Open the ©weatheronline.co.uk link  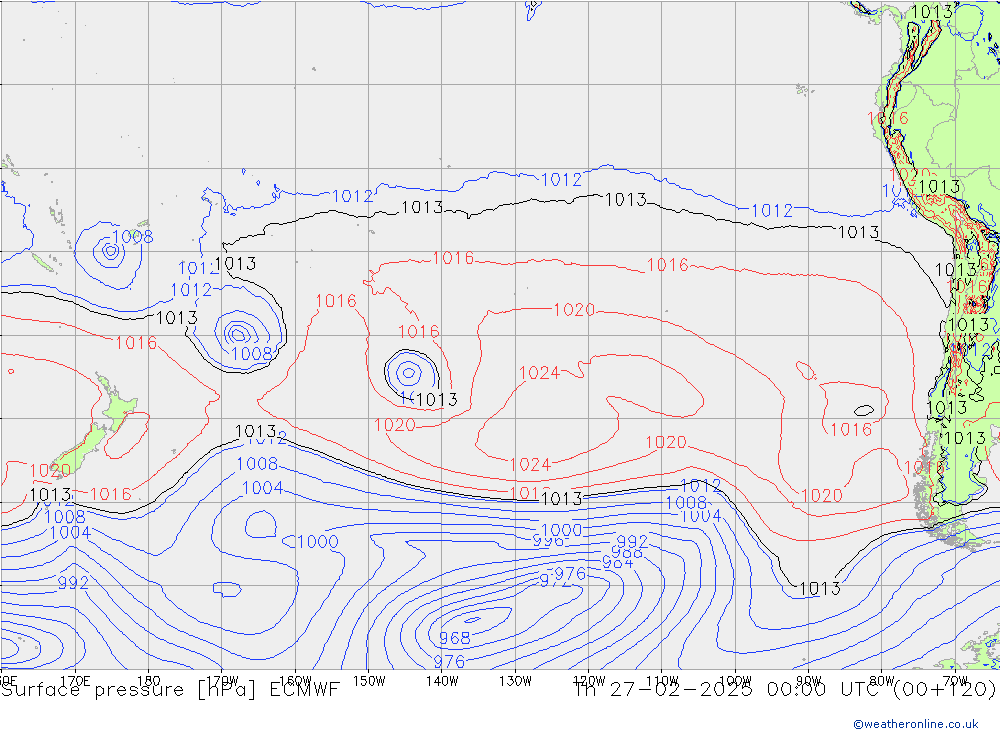(916, 724)
